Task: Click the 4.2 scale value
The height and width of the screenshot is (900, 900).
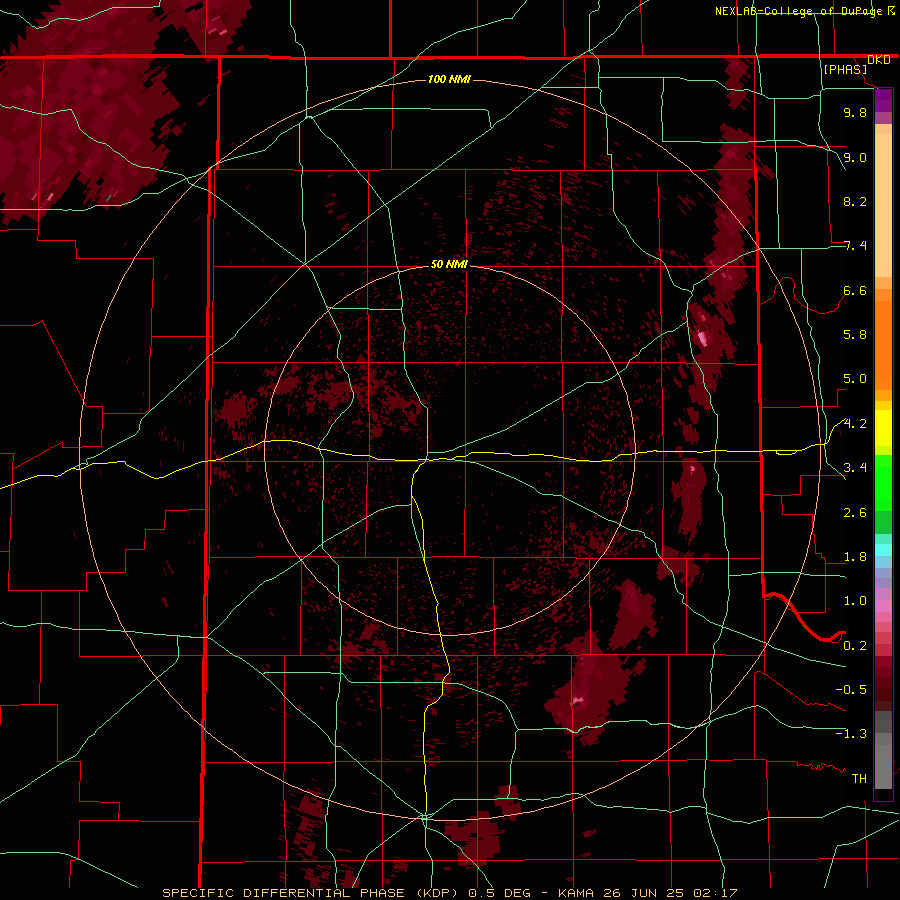Action: click(855, 424)
